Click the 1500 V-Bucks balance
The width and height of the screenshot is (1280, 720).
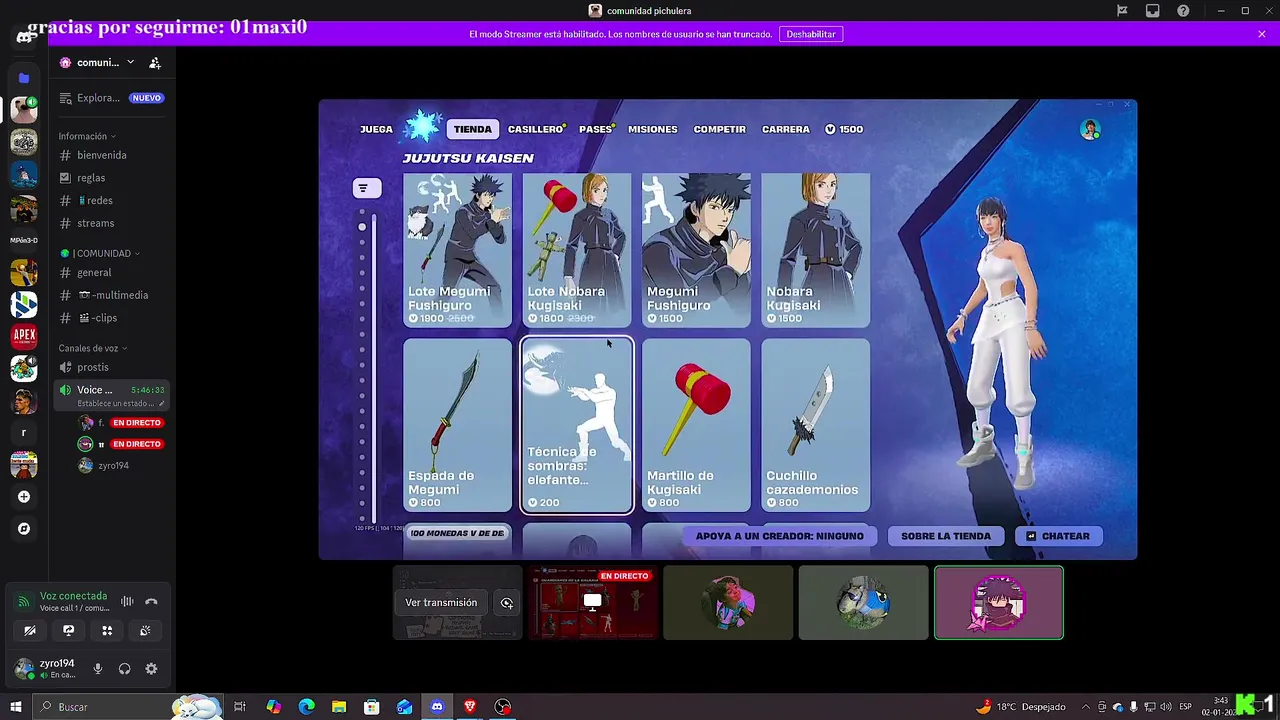click(x=844, y=129)
